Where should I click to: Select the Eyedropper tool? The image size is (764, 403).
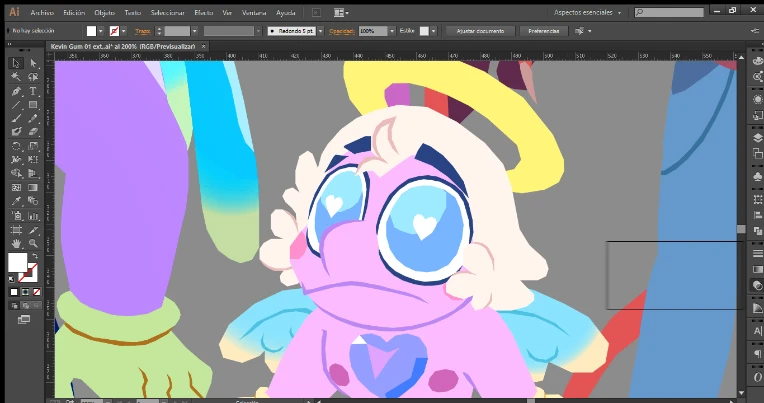tap(16, 201)
